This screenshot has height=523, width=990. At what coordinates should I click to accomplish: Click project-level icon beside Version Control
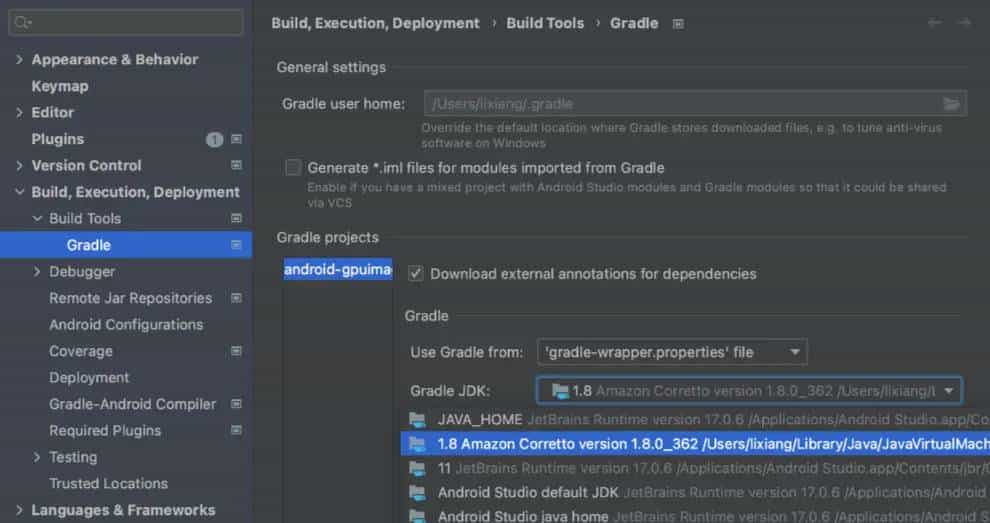pos(236,165)
